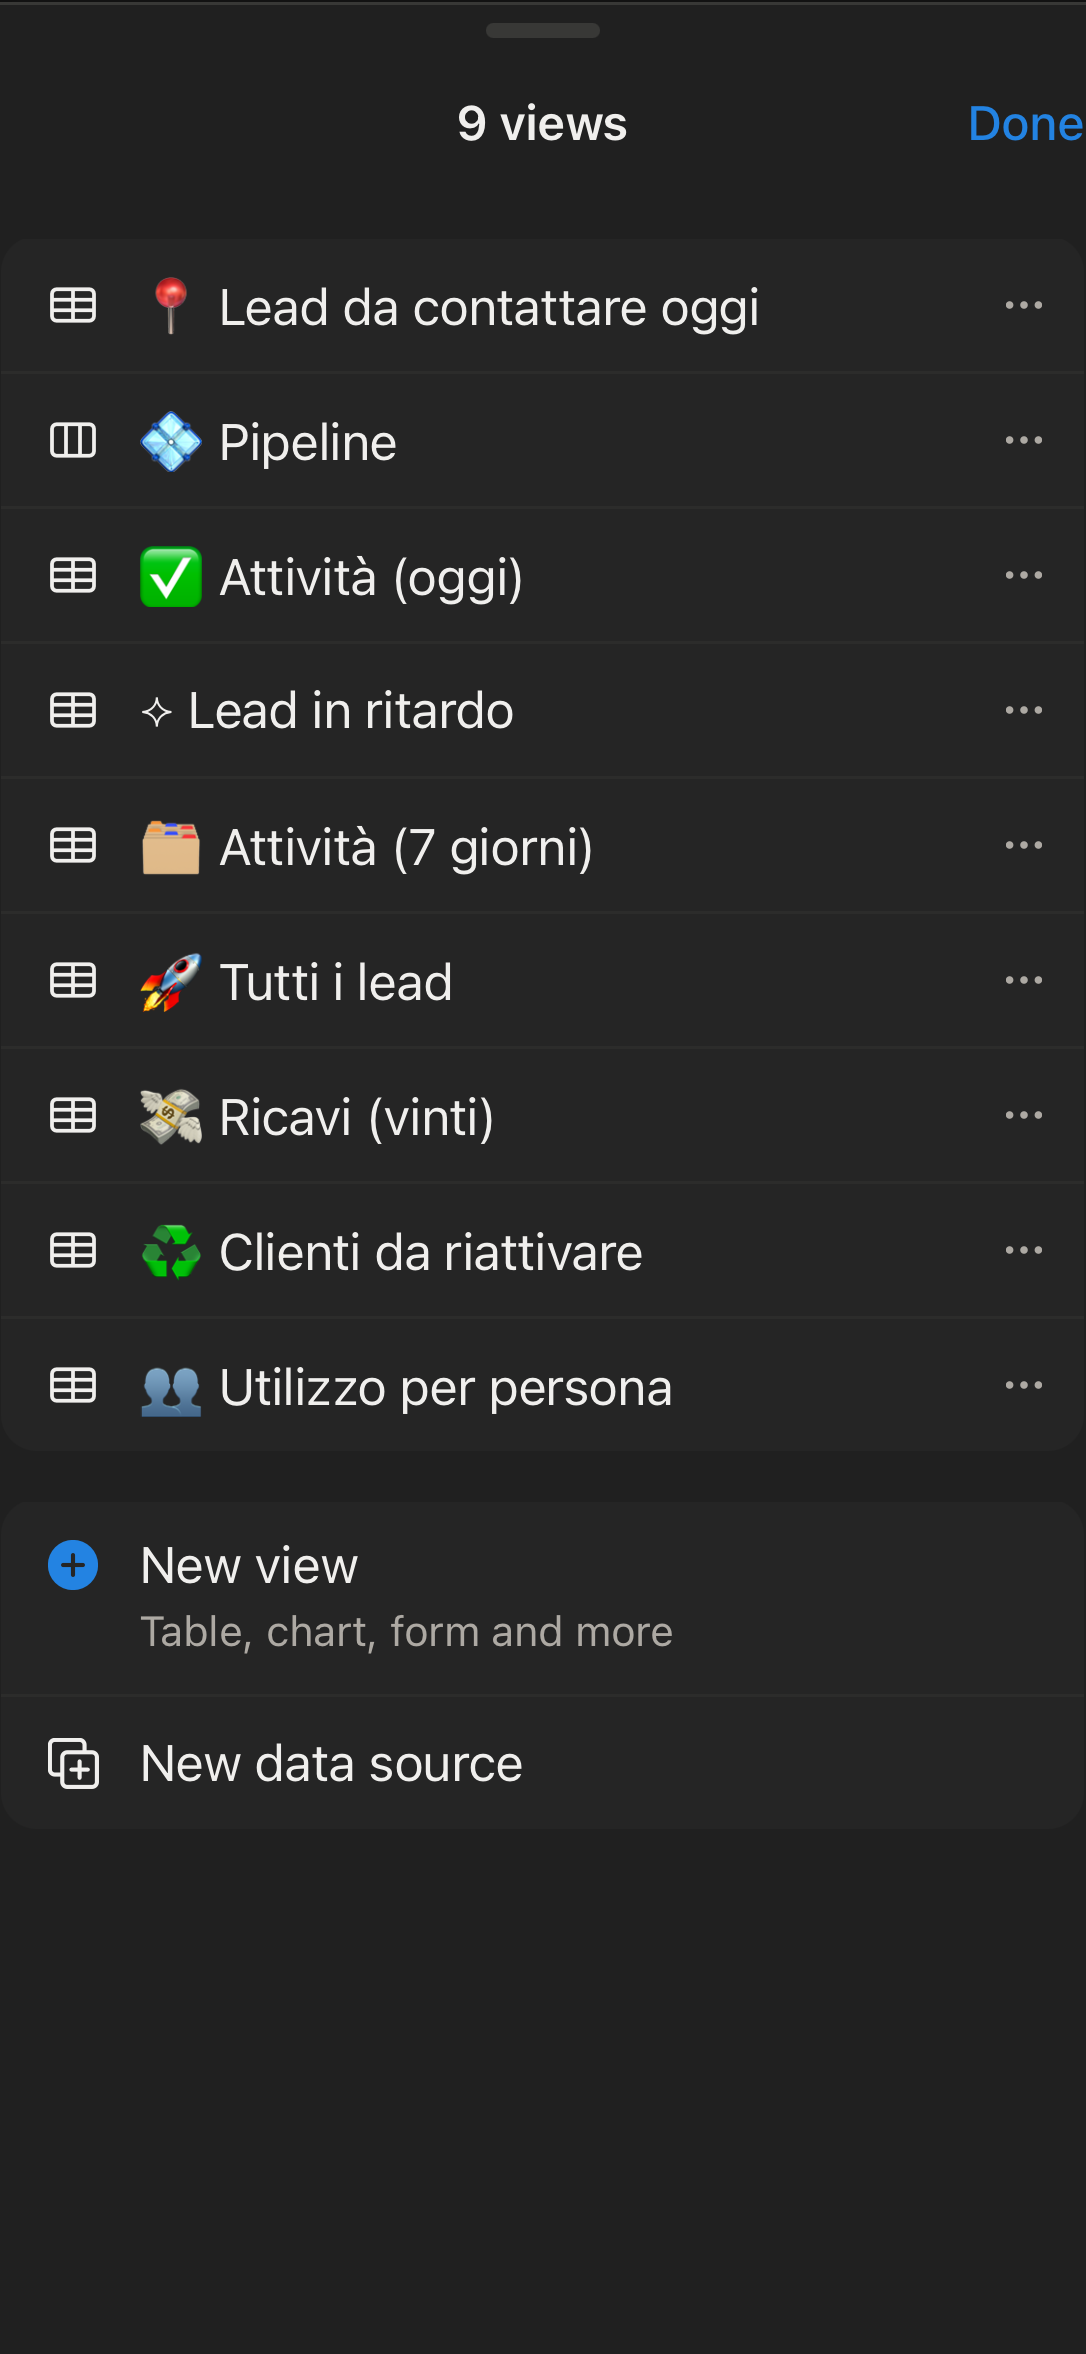Viewport: 1086px width, 2354px height.
Task: Switch to the Attività (oggi) view
Action: click(x=371, y=578)
